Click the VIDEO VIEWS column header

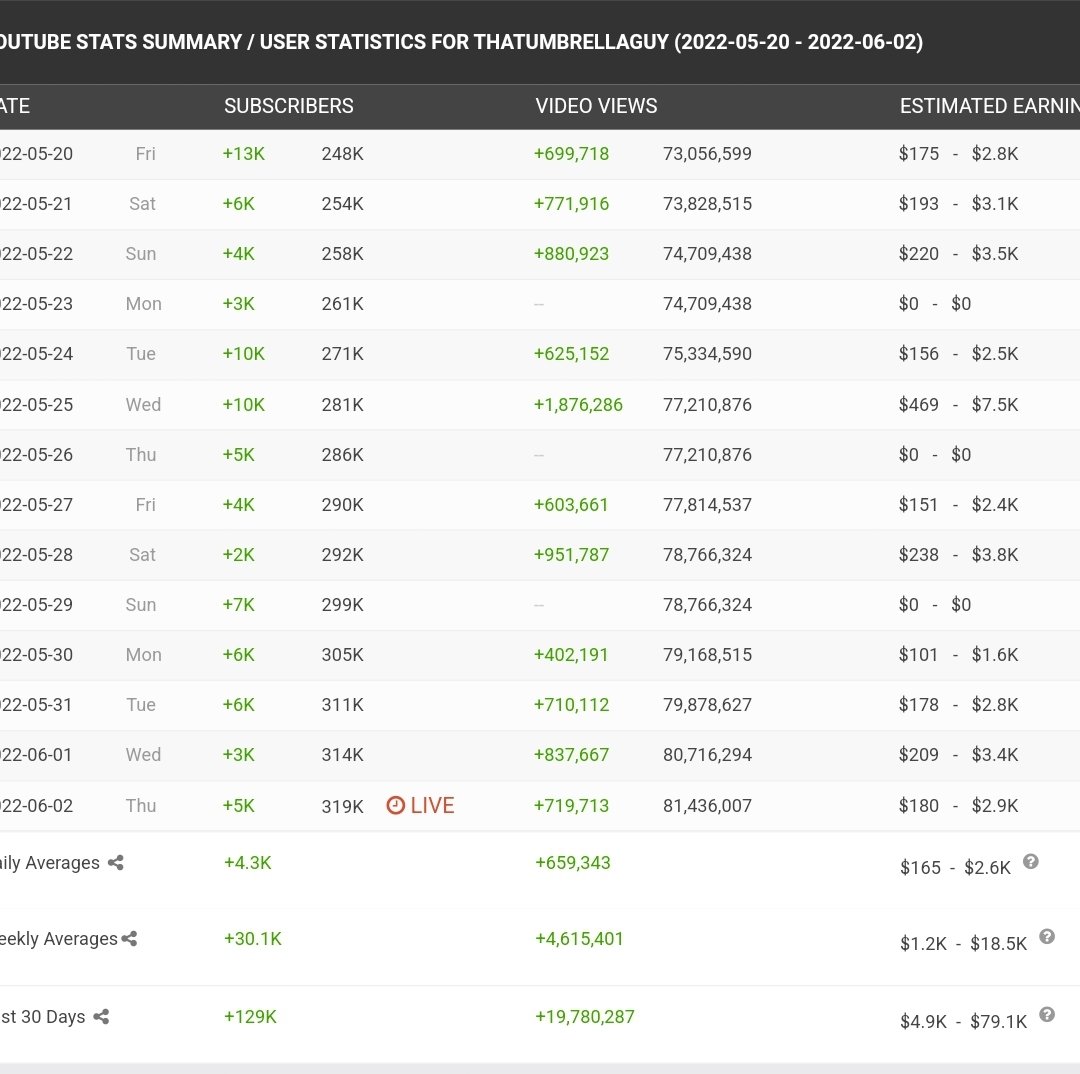[x=596, y=106]
